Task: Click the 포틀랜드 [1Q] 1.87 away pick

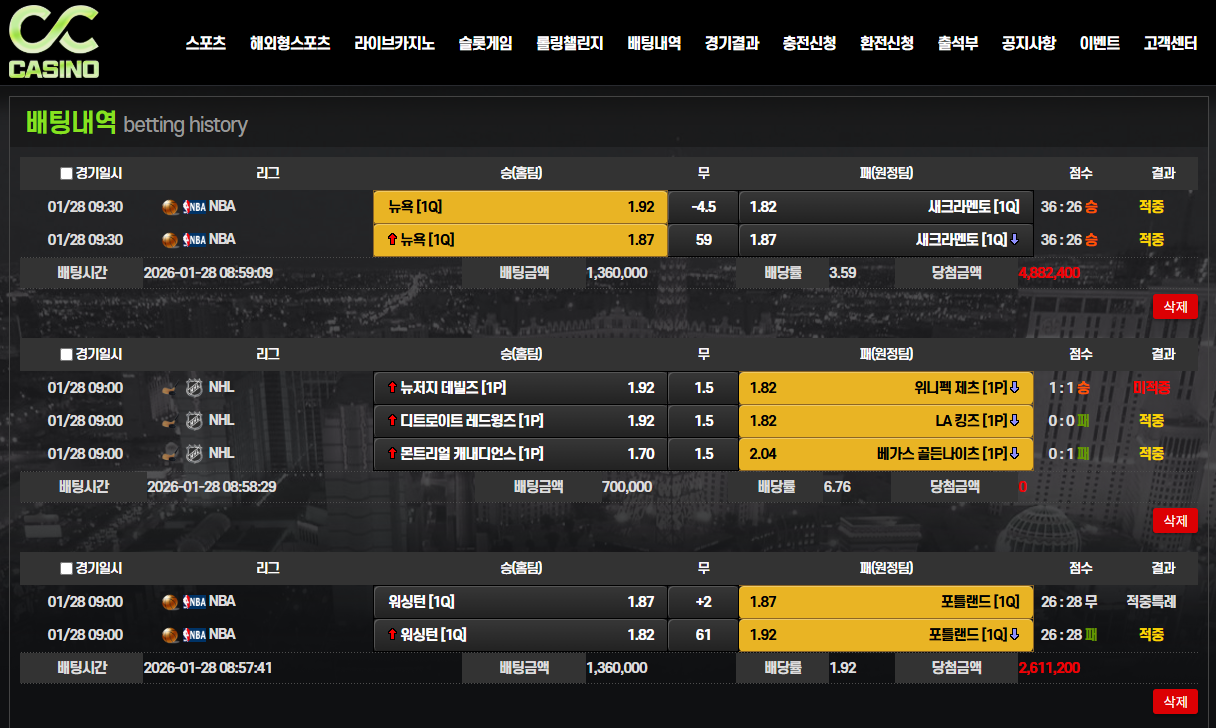Action: pos(886,602)
